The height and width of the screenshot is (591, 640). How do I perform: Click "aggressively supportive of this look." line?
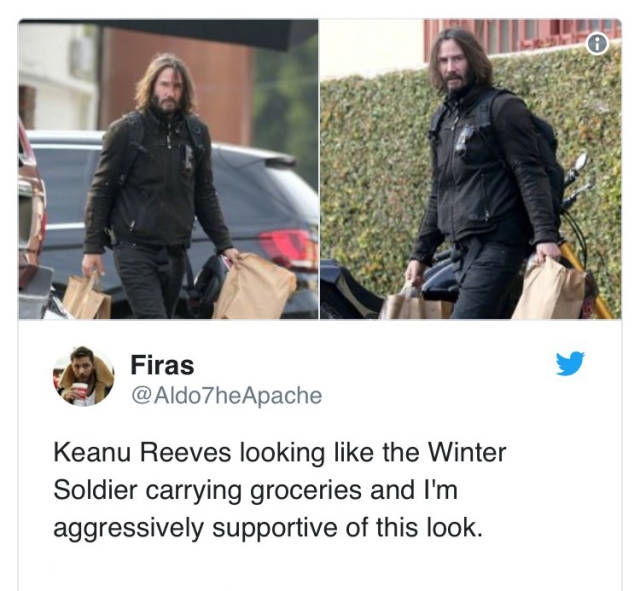pos(268,528)
